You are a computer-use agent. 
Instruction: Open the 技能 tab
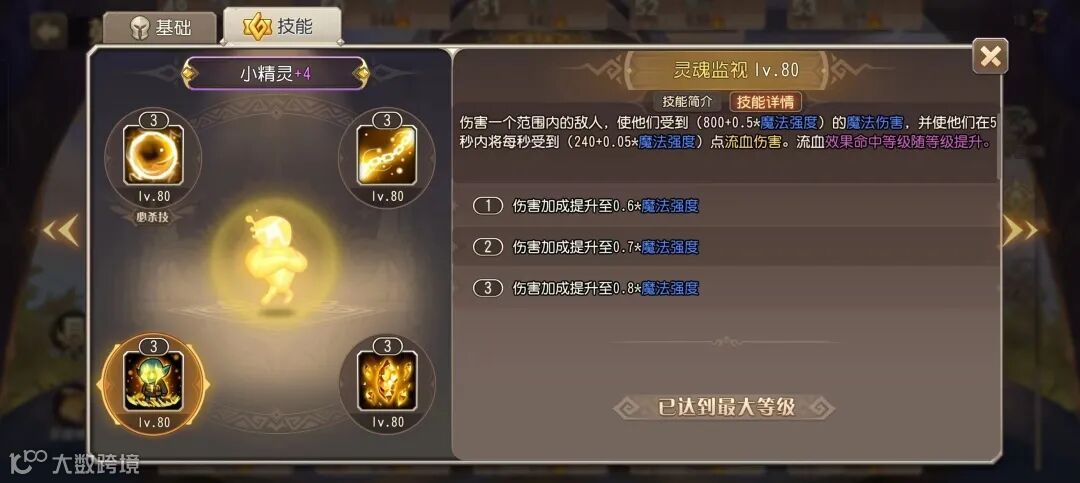click(x=282, y=27)
